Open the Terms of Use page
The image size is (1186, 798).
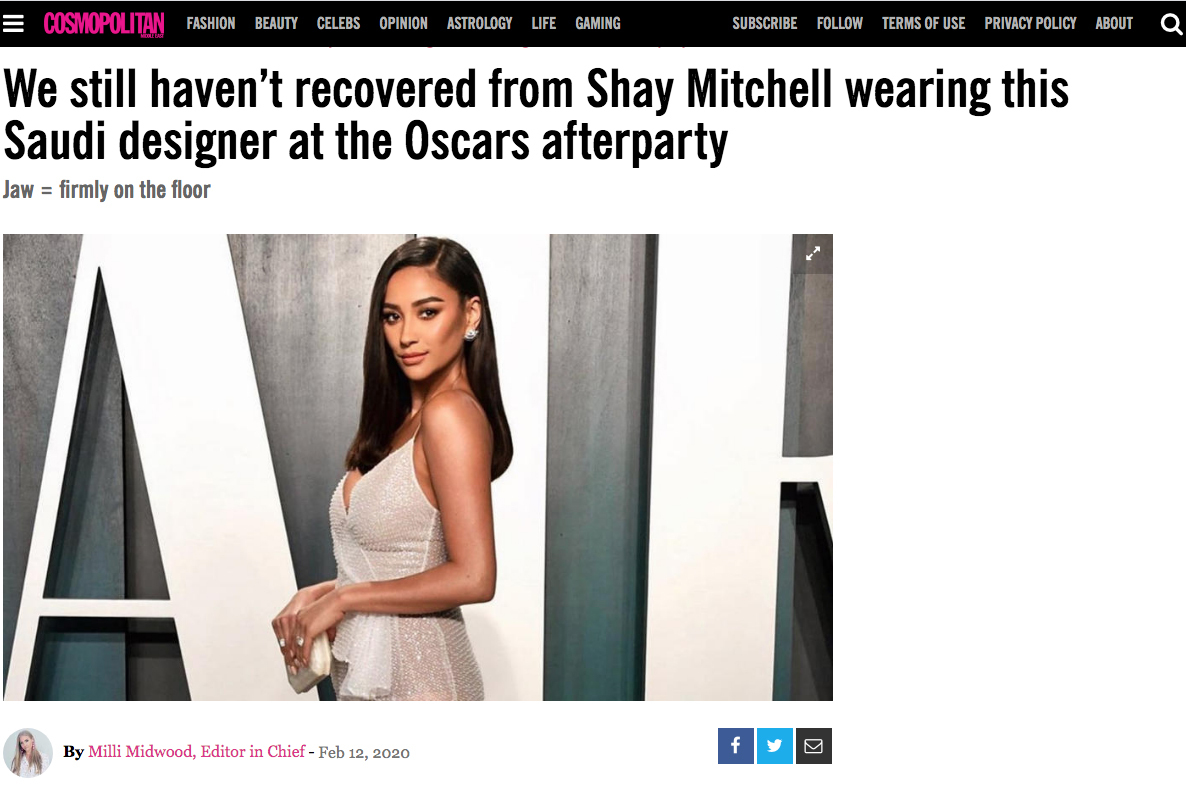click(924, 23)
